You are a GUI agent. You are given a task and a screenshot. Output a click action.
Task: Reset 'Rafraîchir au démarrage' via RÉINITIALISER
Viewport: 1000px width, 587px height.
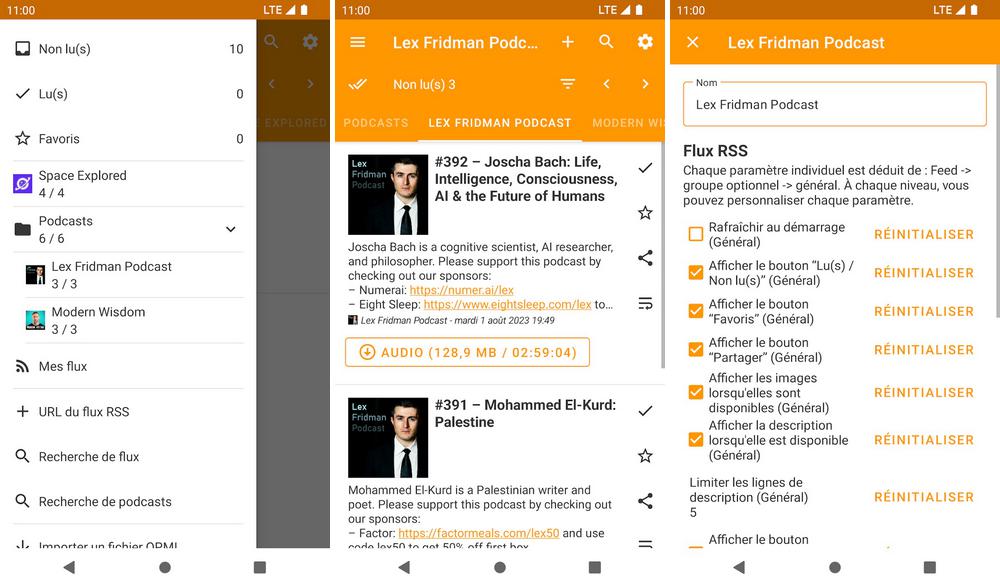point(922,234)
